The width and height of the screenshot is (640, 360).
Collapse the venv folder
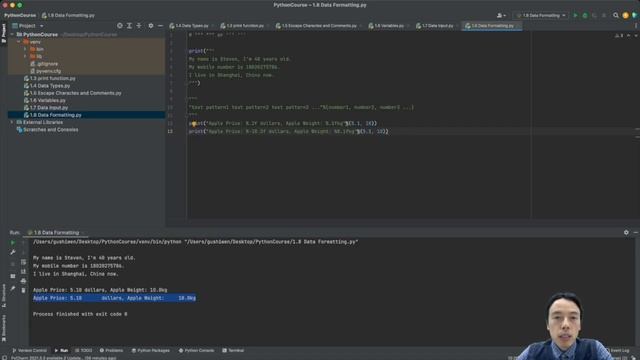(19, 42)
